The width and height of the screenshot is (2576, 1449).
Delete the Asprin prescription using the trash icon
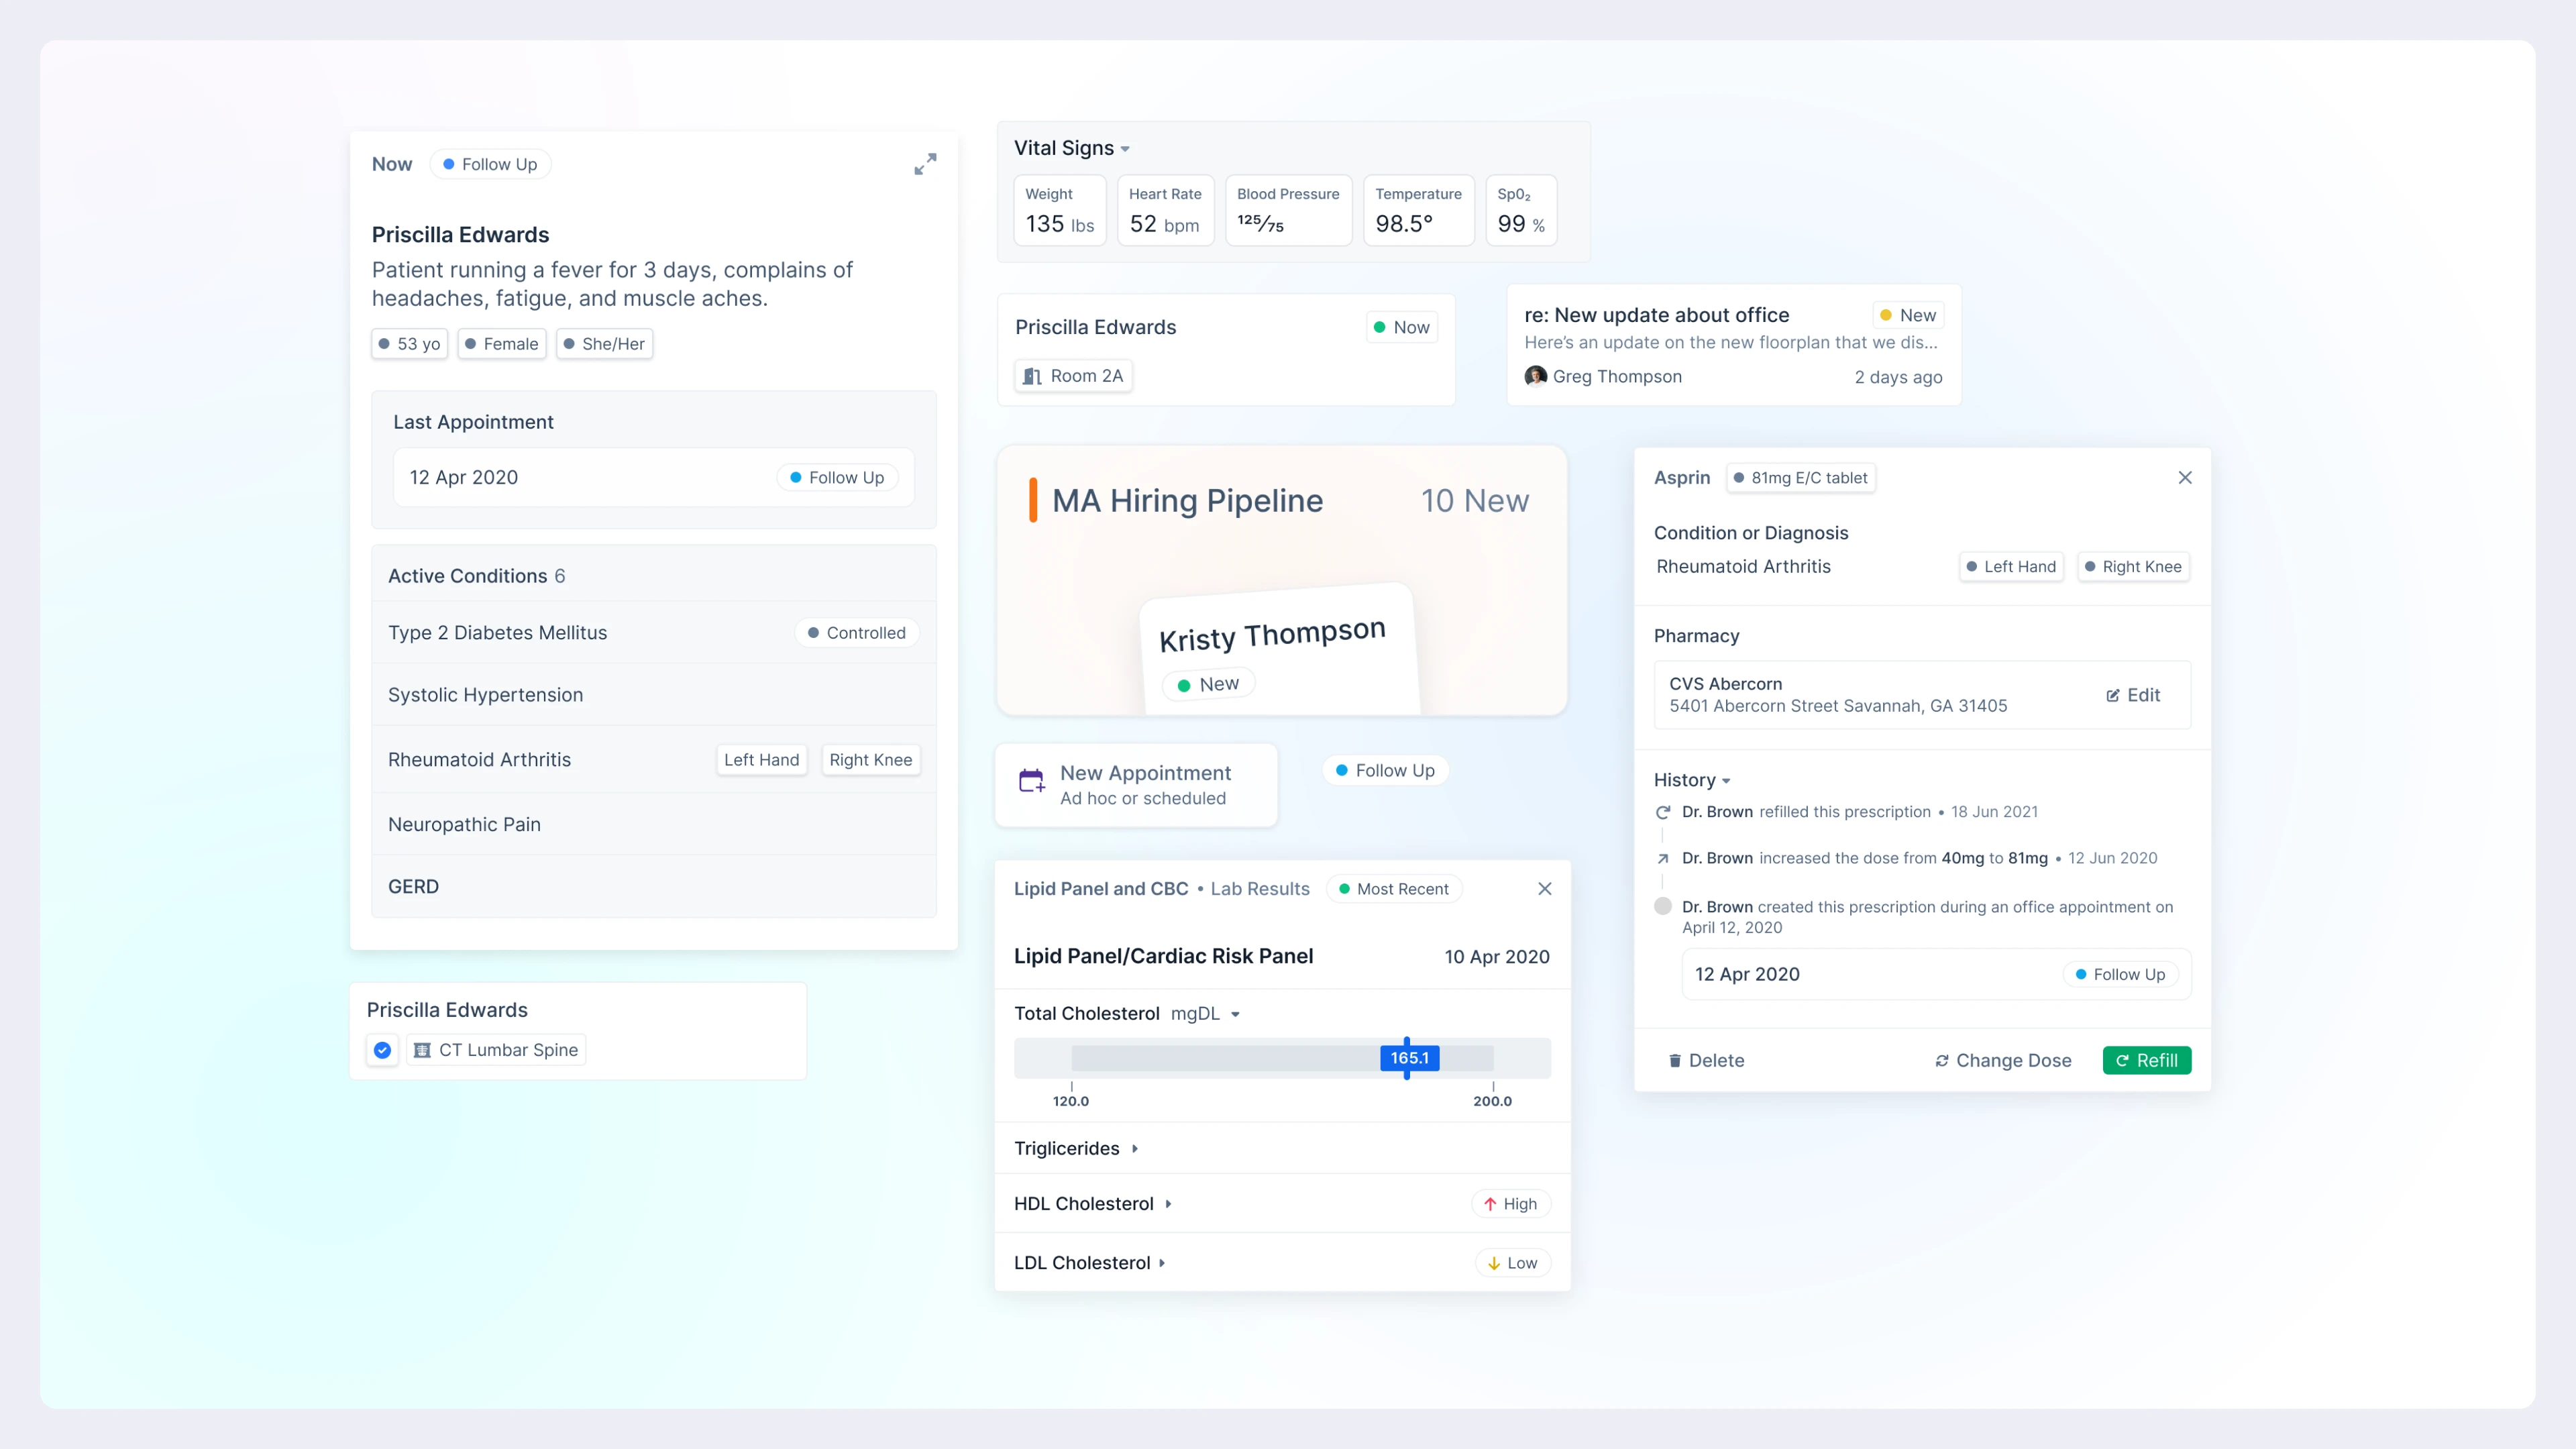[1676, 1060]
